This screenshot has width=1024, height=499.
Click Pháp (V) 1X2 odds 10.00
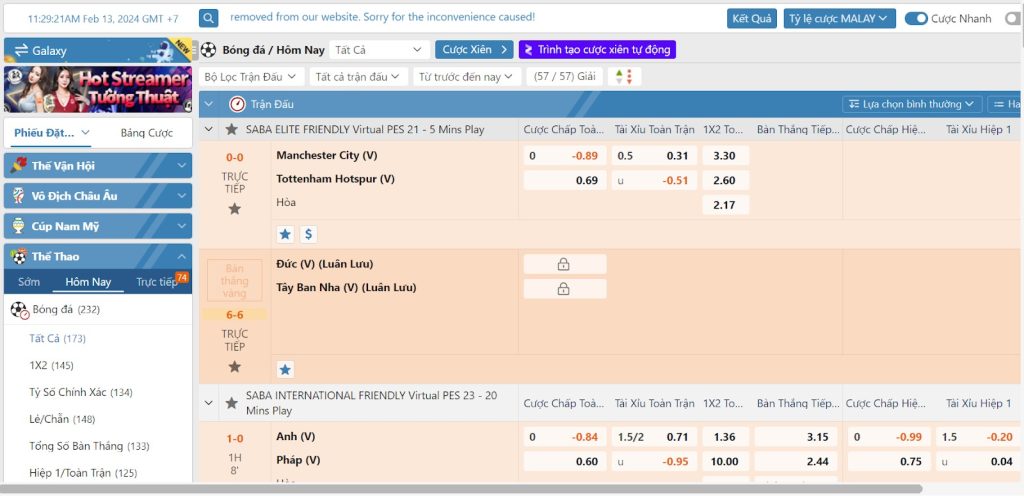[x=725, y=461]
